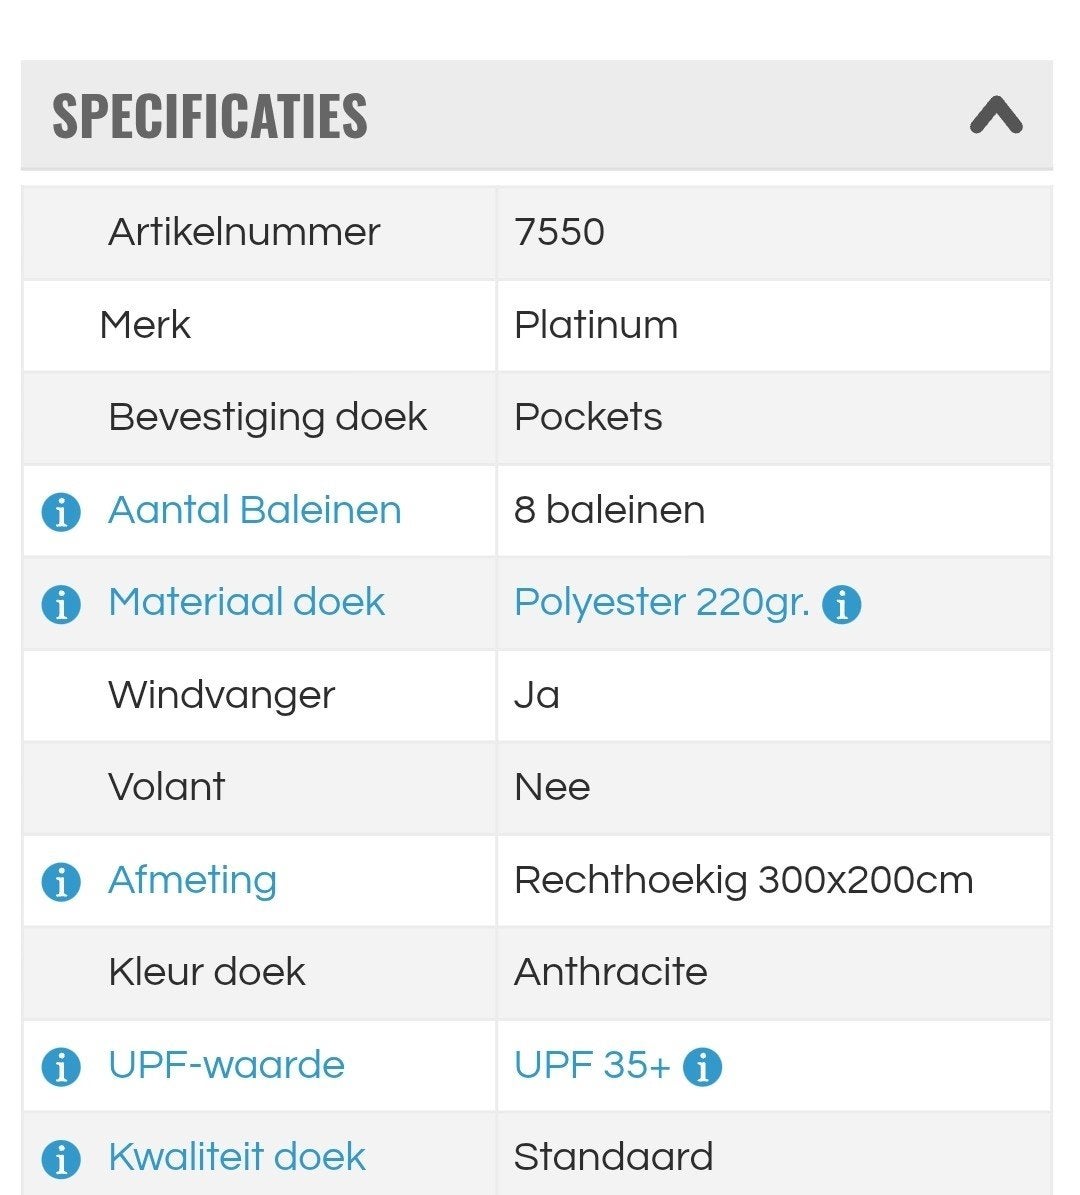Click the info icon beside UPF-waarde
The width and height of the screenshot is (1080, 1195).
pos(61,1066)
